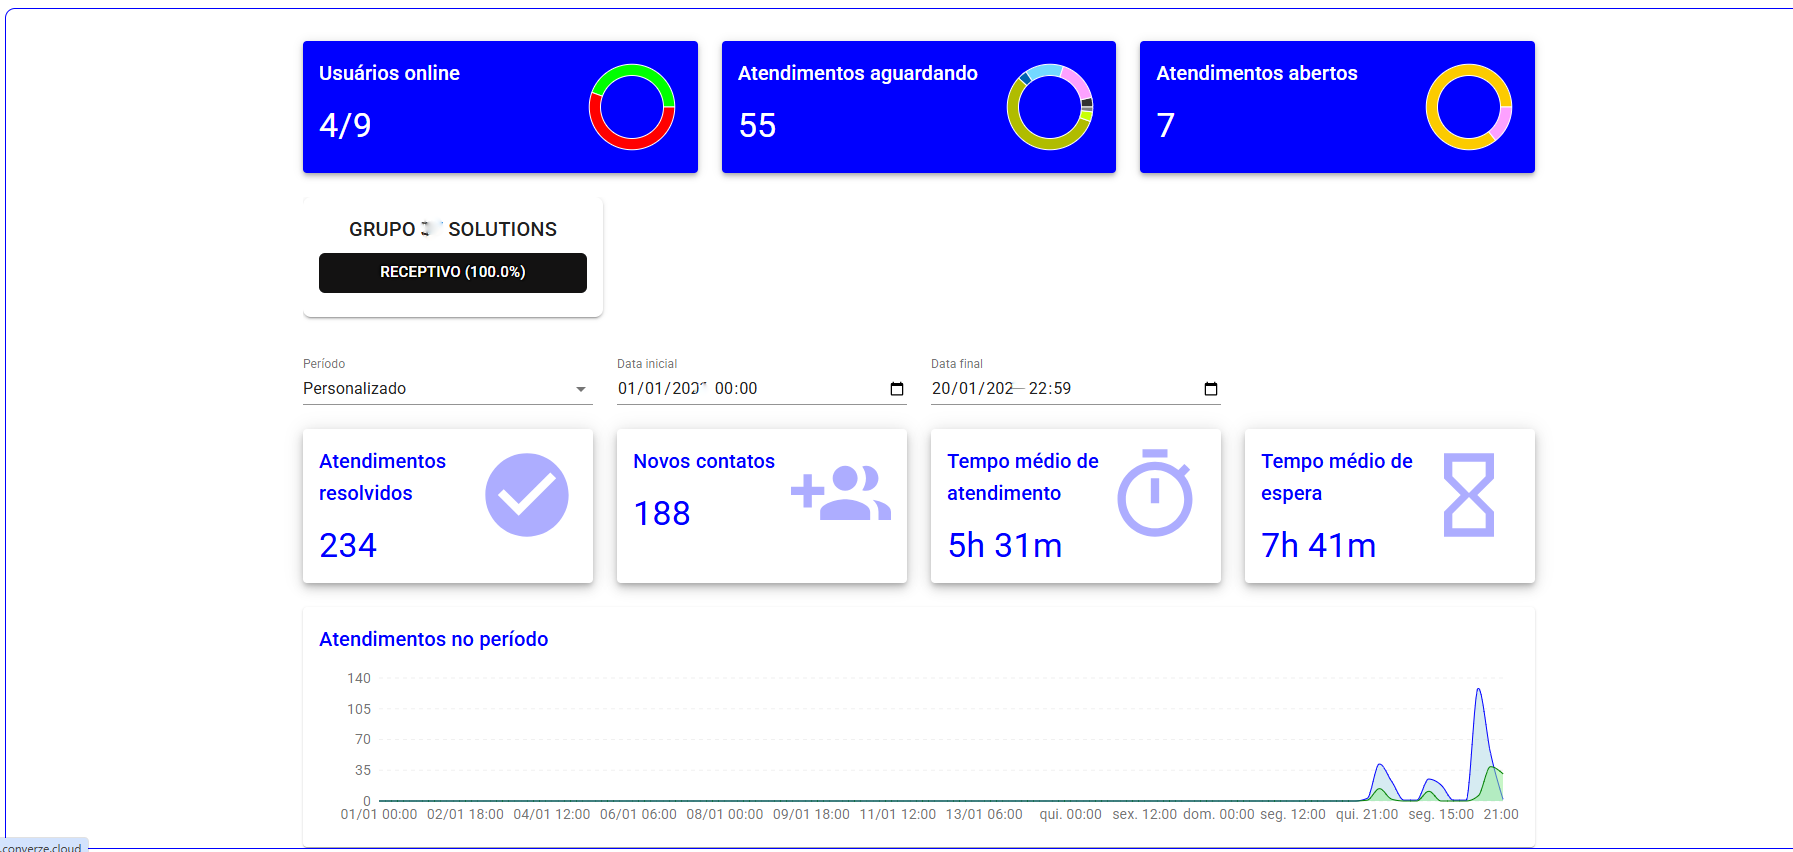Screen dimensions: 1793x852
Task: Click the Atendimentos abertos donut chart
Action: (1468, 107)
